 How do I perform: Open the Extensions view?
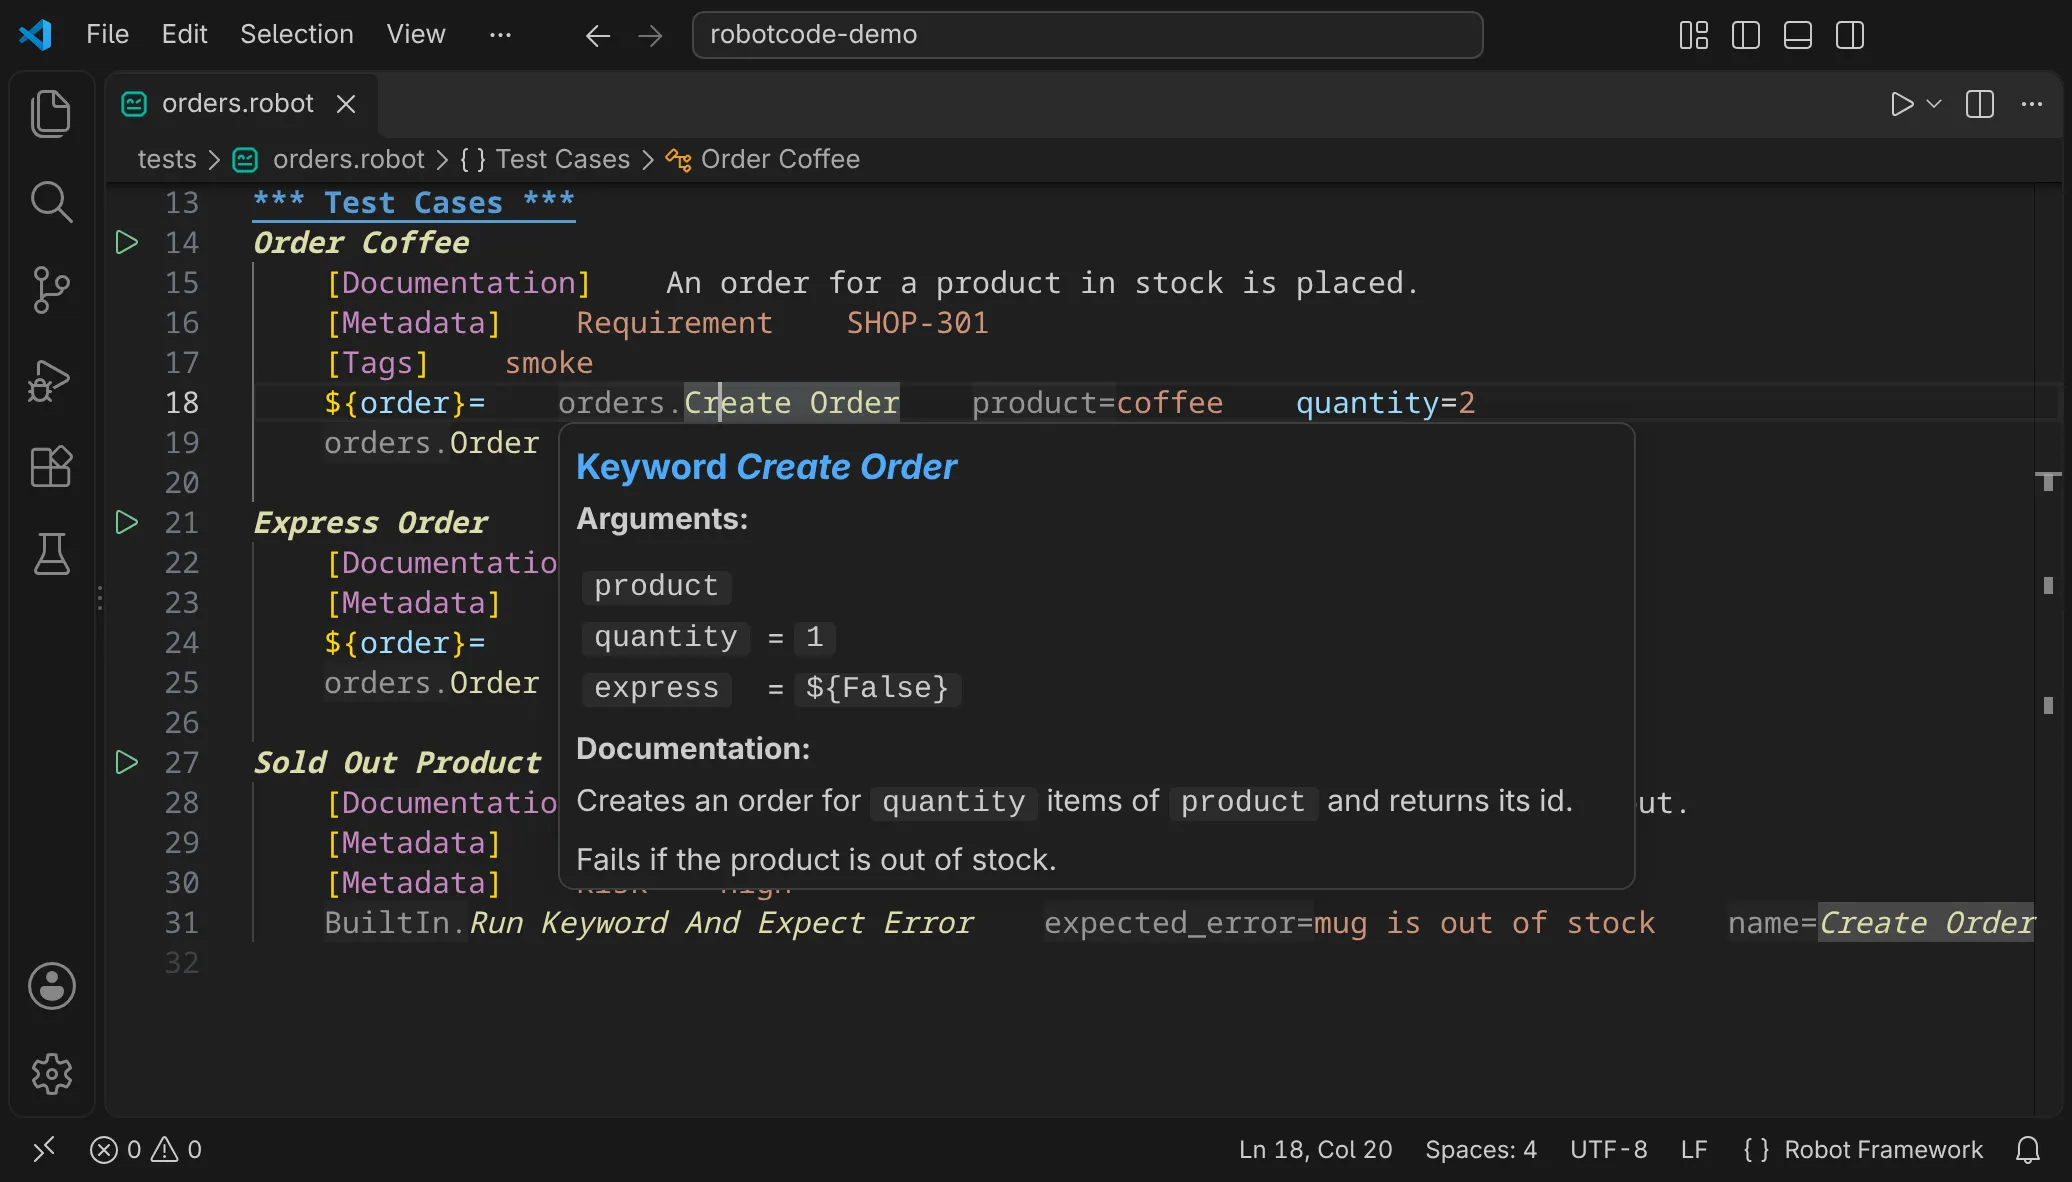(x=51, y=466)
